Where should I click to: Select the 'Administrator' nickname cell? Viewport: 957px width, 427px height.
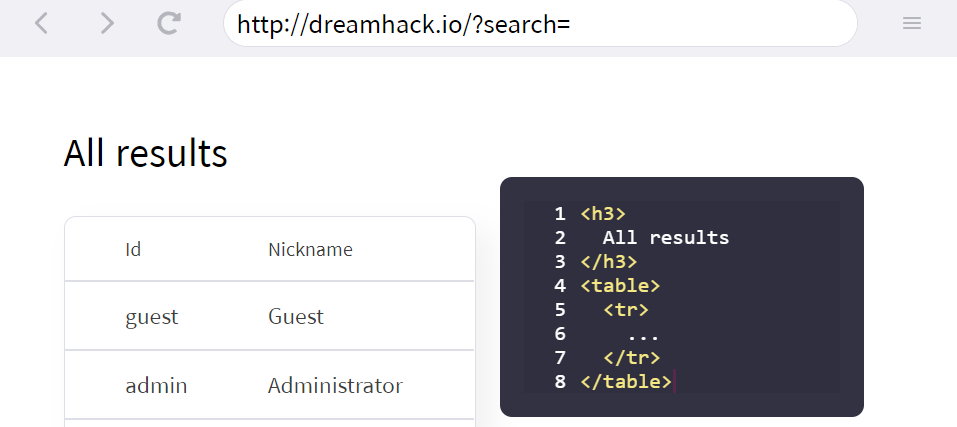coord(335,386)
